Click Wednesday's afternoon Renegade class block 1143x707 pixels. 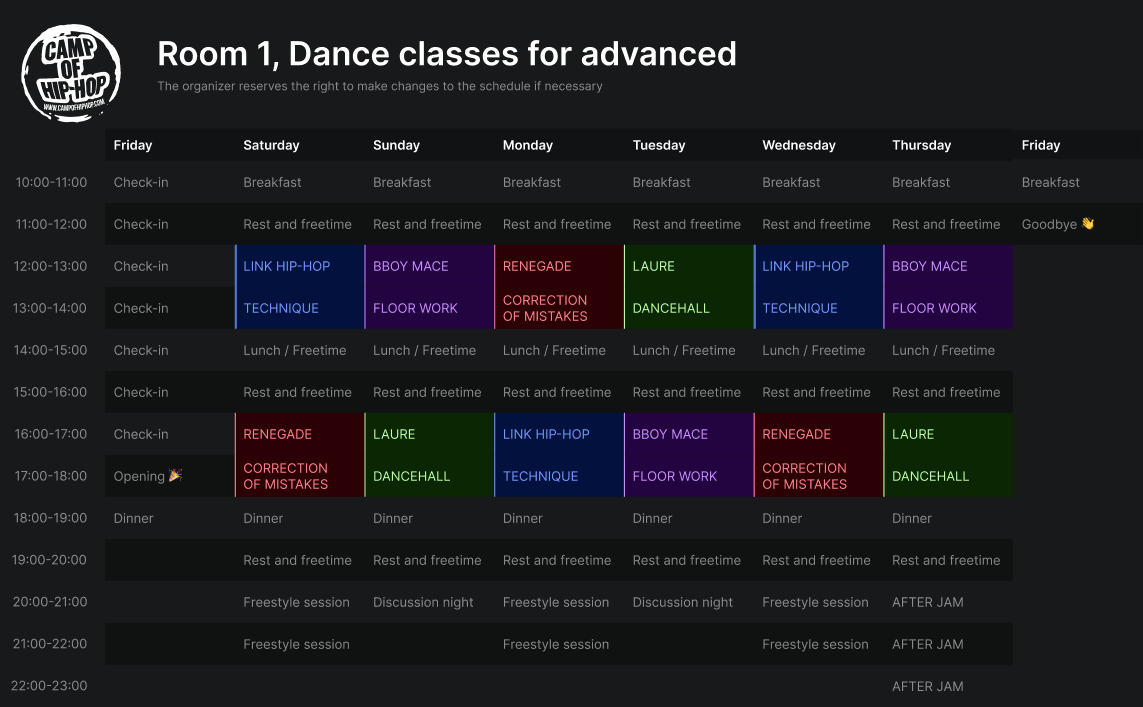tap(818, 455)
